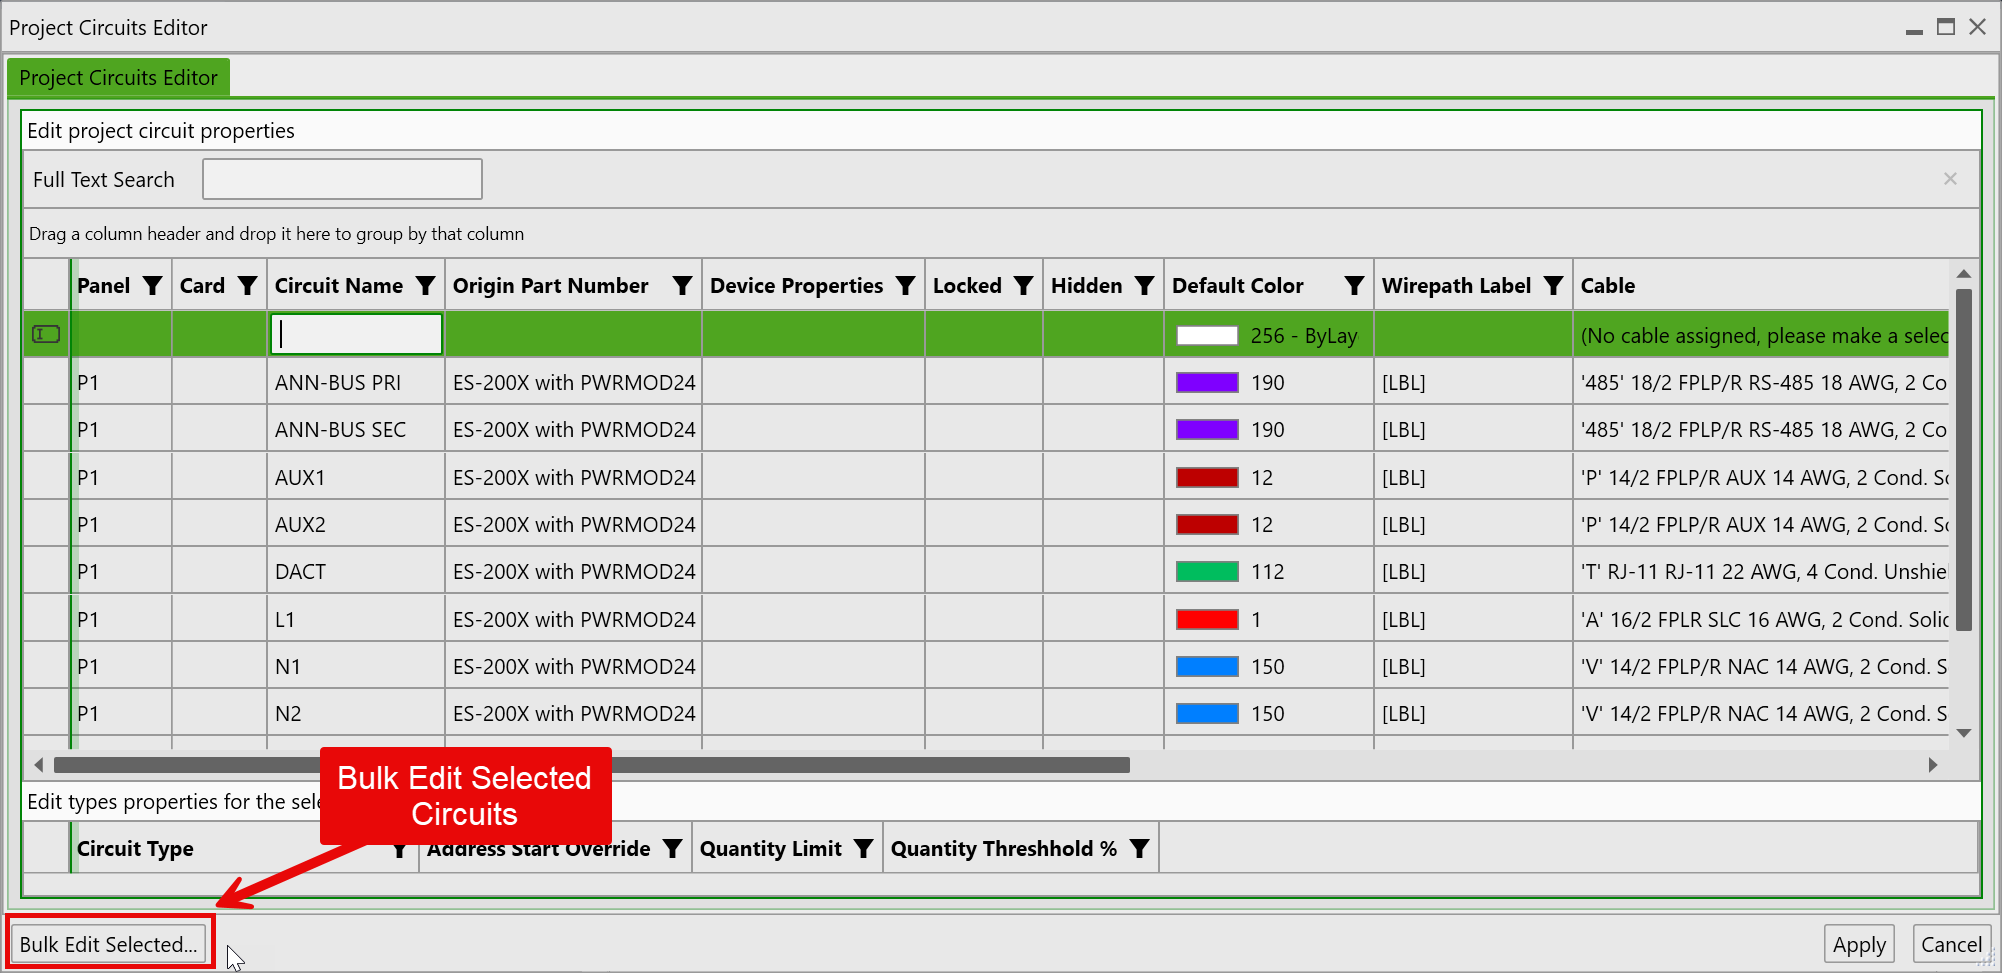2002x973 pixels.
Task: Open the Quantity Limit filter dropdown
Action: tap(864, 848)
